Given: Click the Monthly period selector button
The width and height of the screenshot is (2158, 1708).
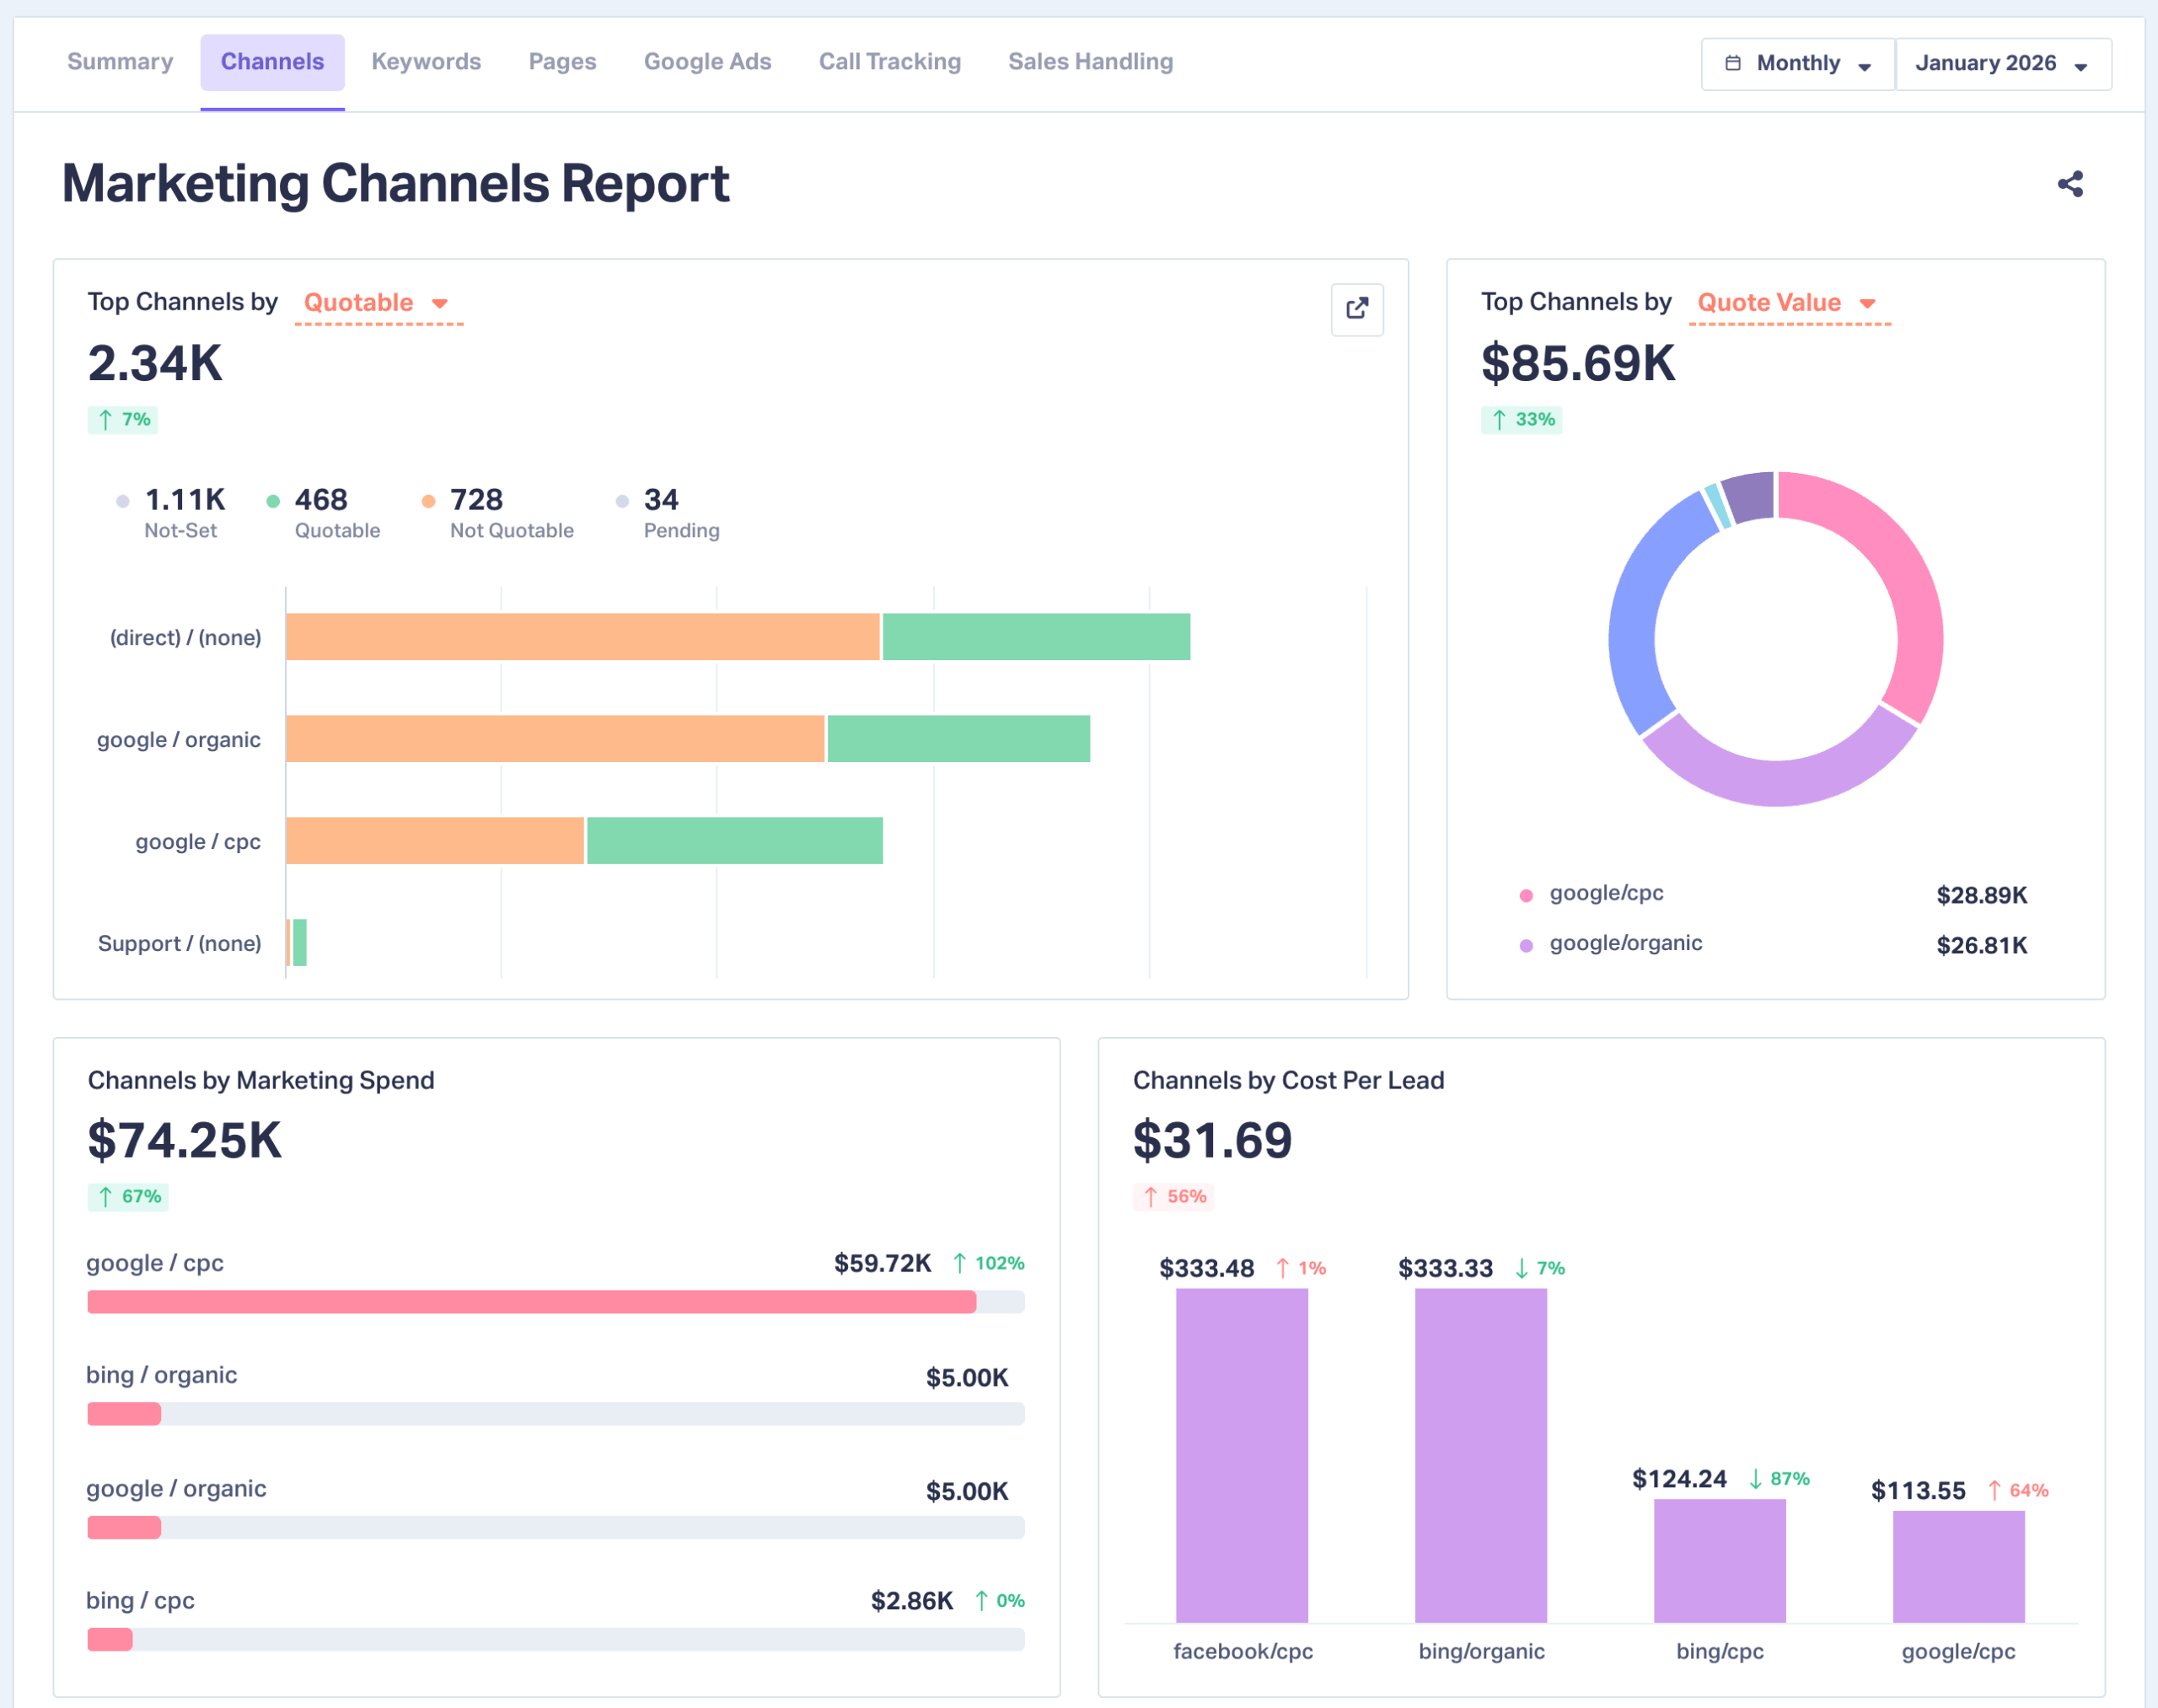Looking at the screenshot, I should tap(1797, 64).
